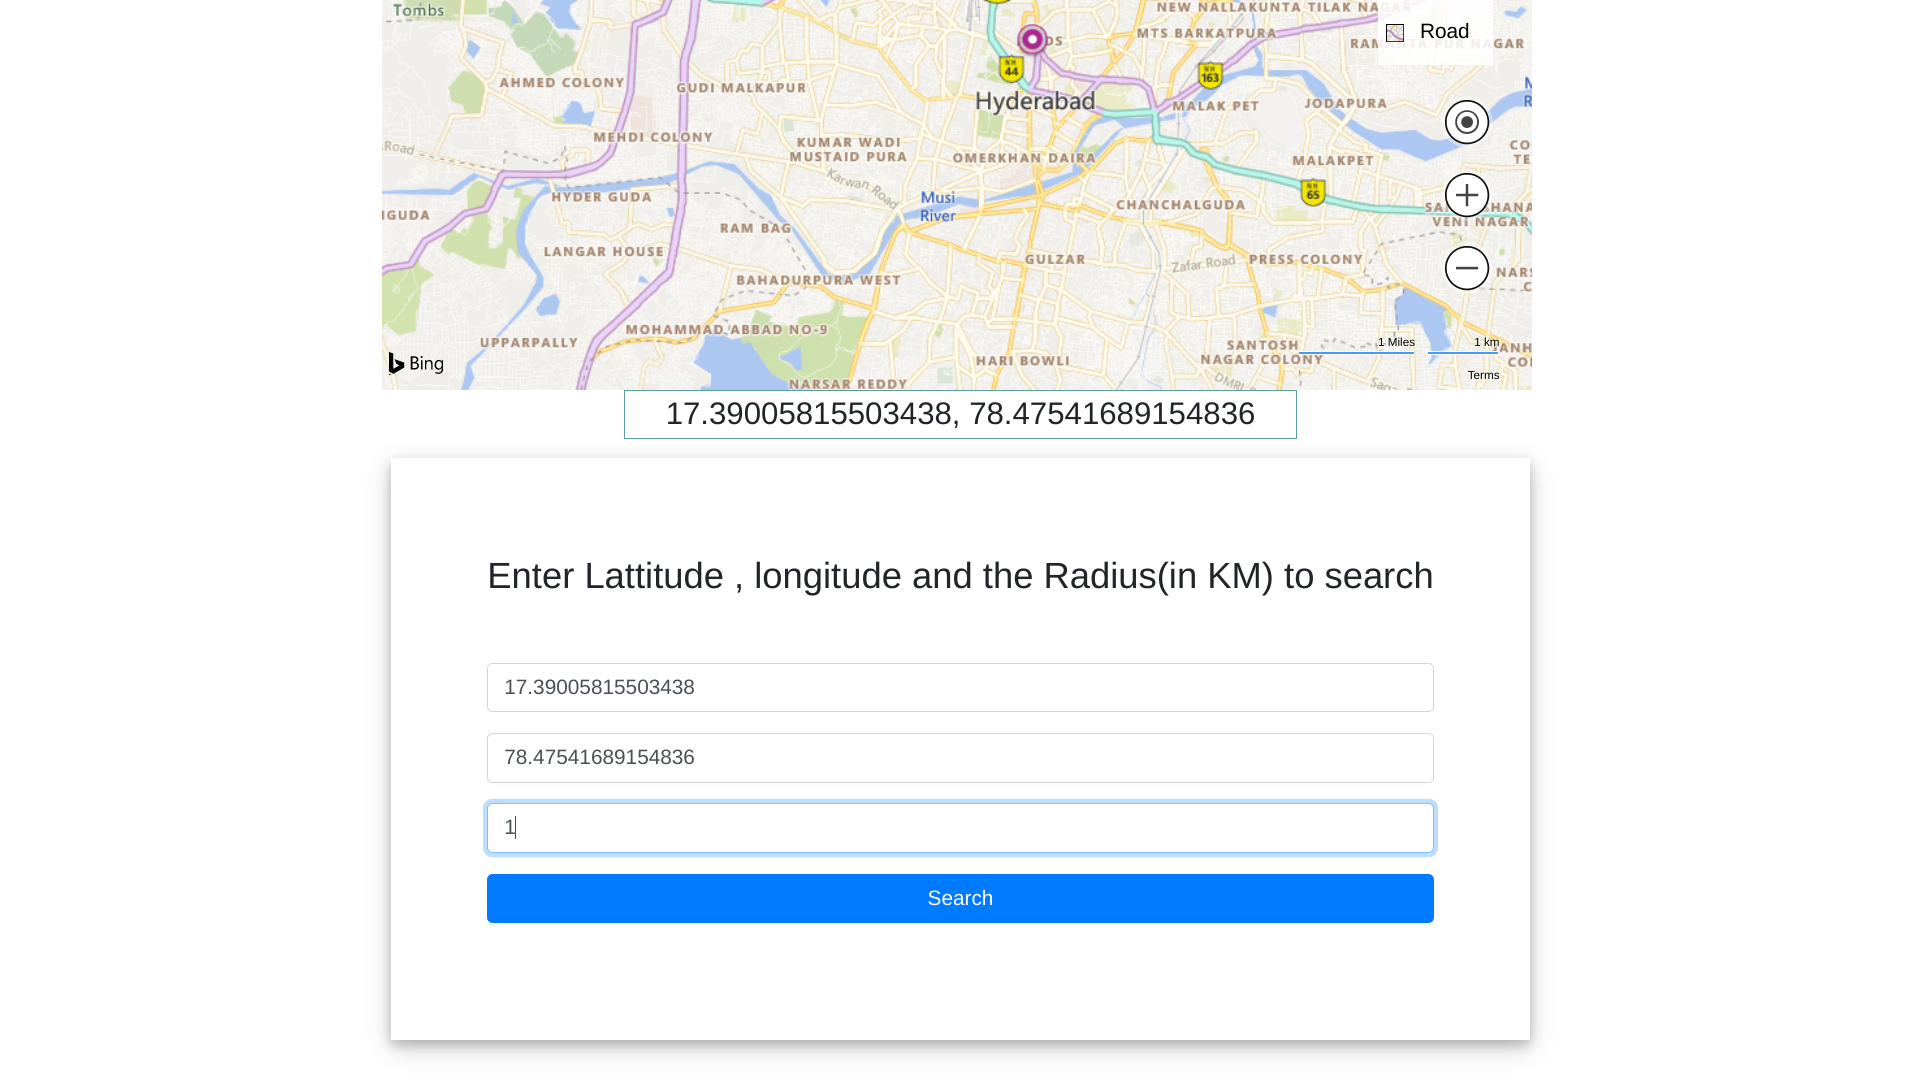Click the NH 65 highway shield
The image size is (1920, 1080).
(x=1312, y=192)
